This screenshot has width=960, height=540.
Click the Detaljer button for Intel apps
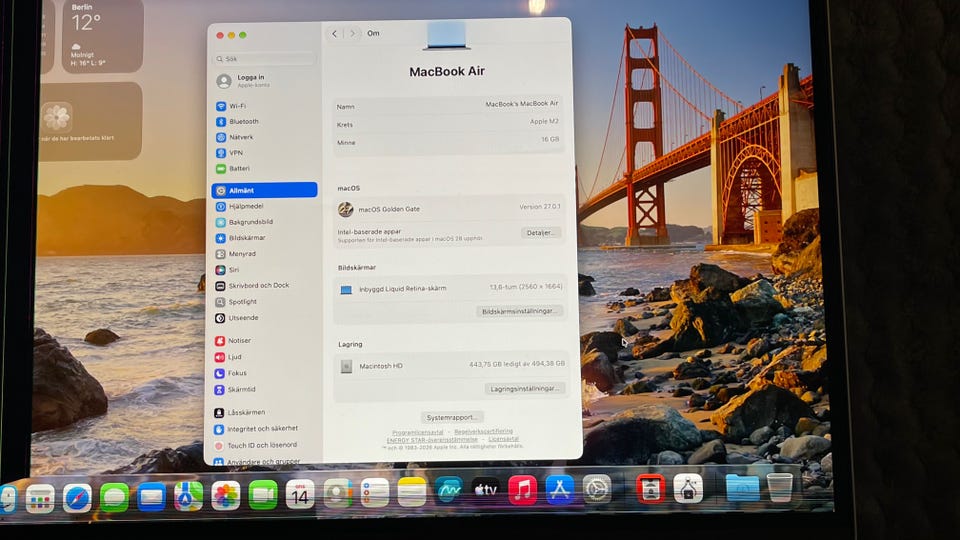click(541, 233)
